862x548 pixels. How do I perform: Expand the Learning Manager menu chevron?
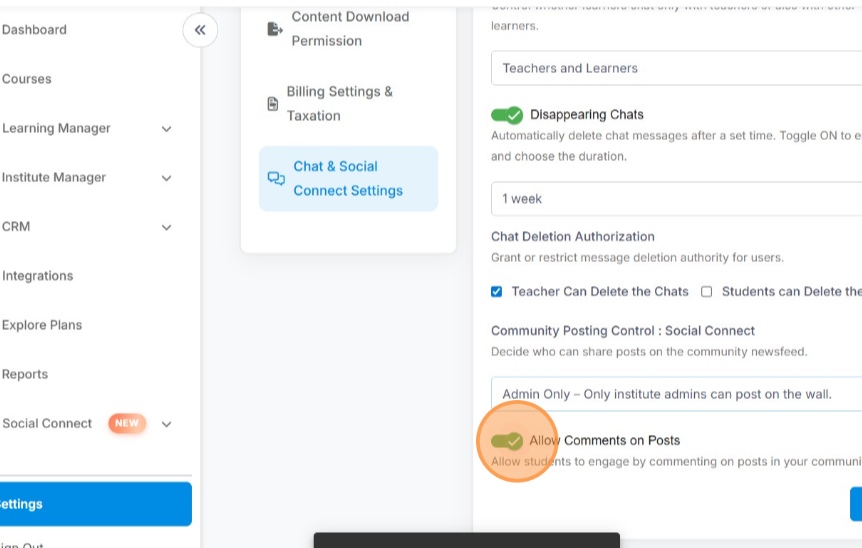(x=166, y=129)
